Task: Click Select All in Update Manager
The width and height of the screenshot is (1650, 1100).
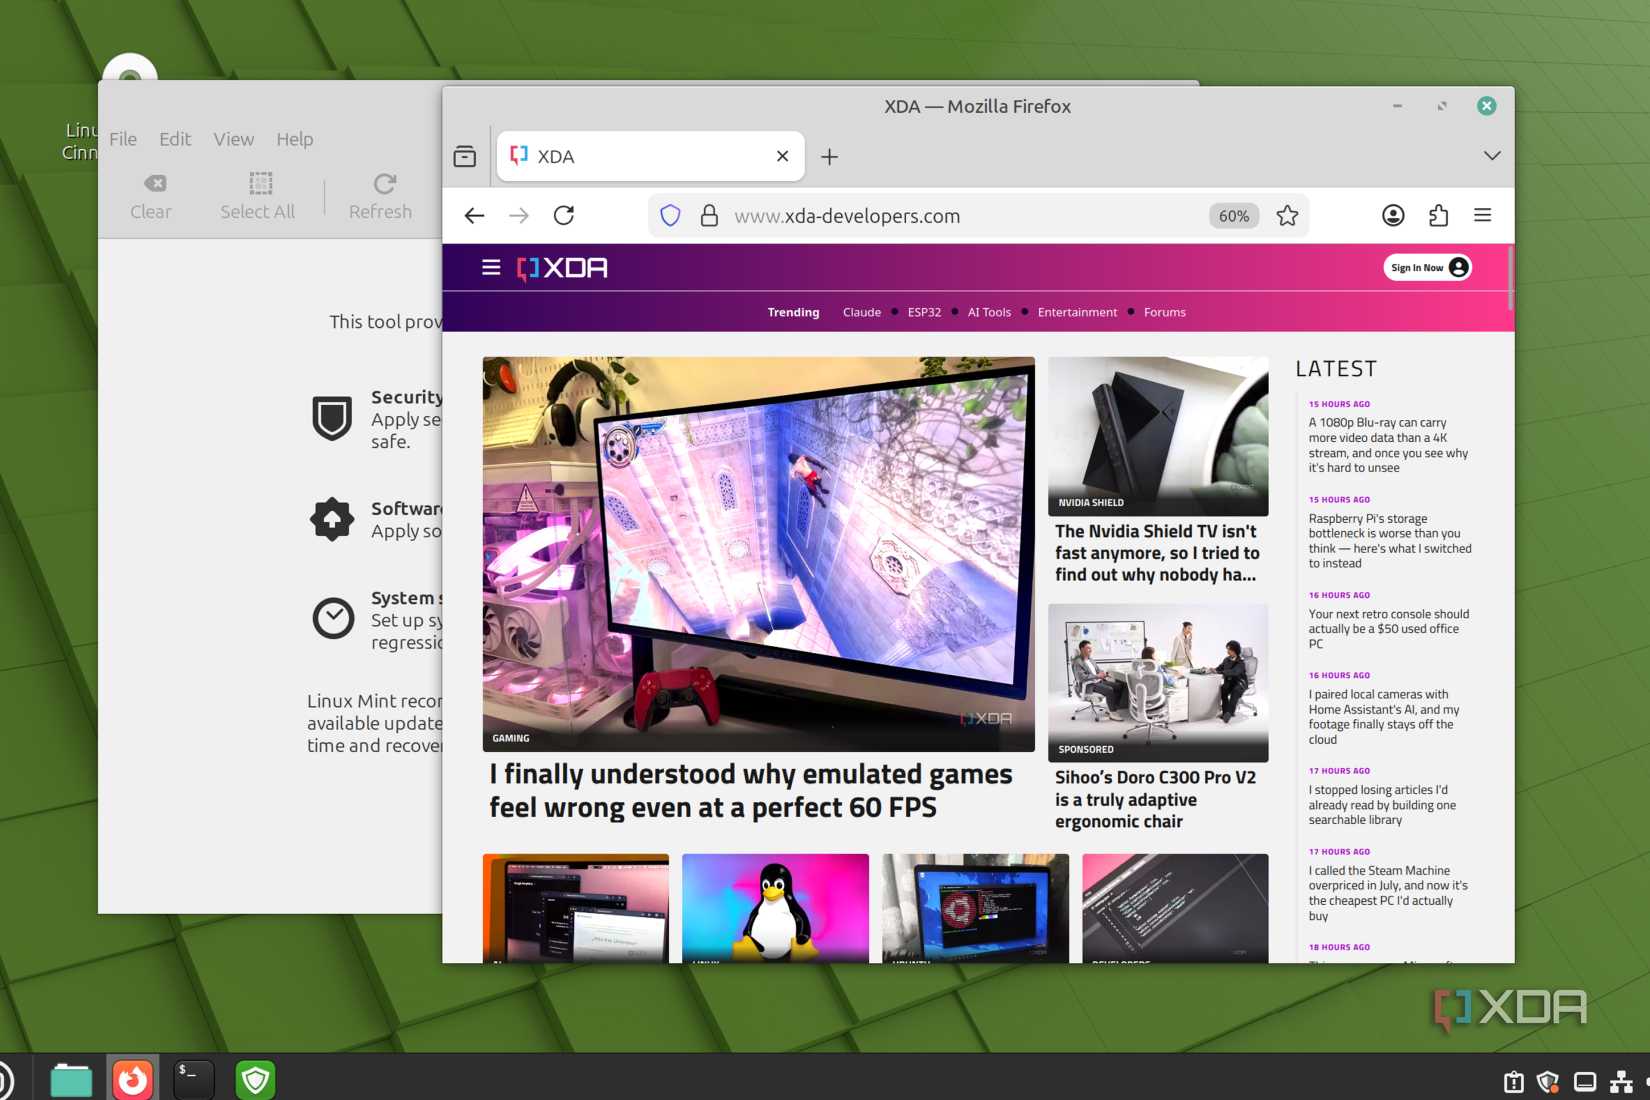Action: coord(258,197)
